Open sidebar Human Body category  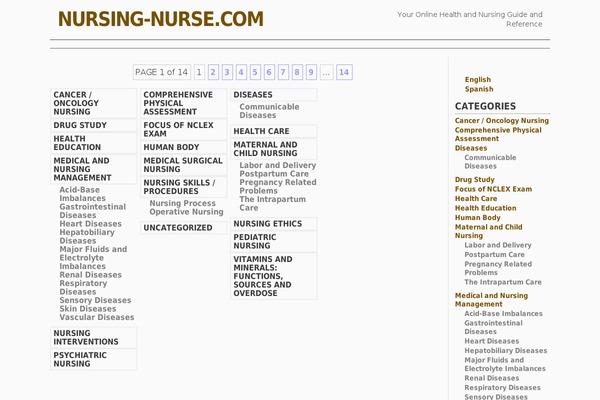(478, 218)
